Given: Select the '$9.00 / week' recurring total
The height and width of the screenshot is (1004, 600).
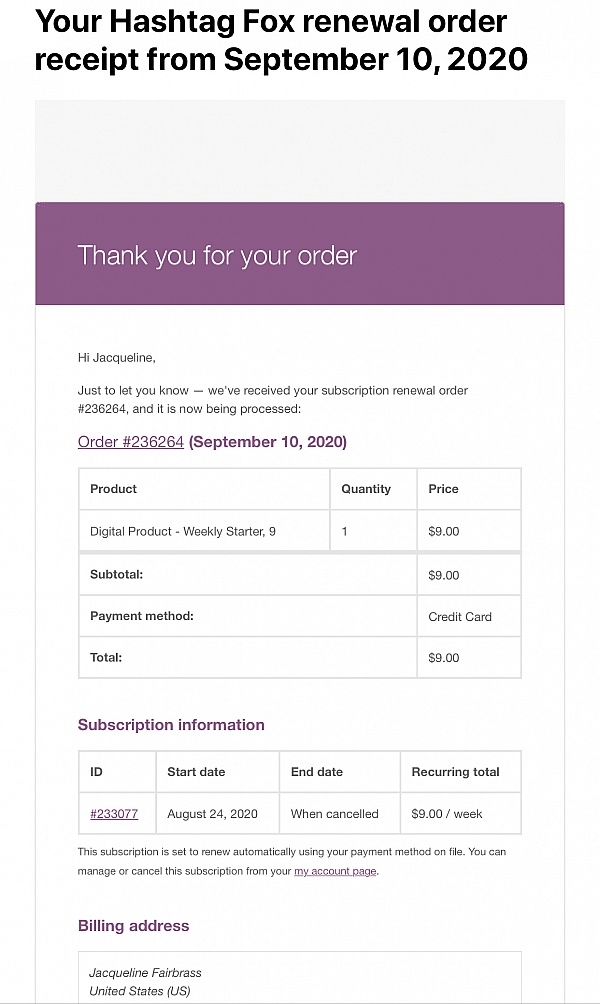Looking at the screenshot, I should (x=447, y=814).
